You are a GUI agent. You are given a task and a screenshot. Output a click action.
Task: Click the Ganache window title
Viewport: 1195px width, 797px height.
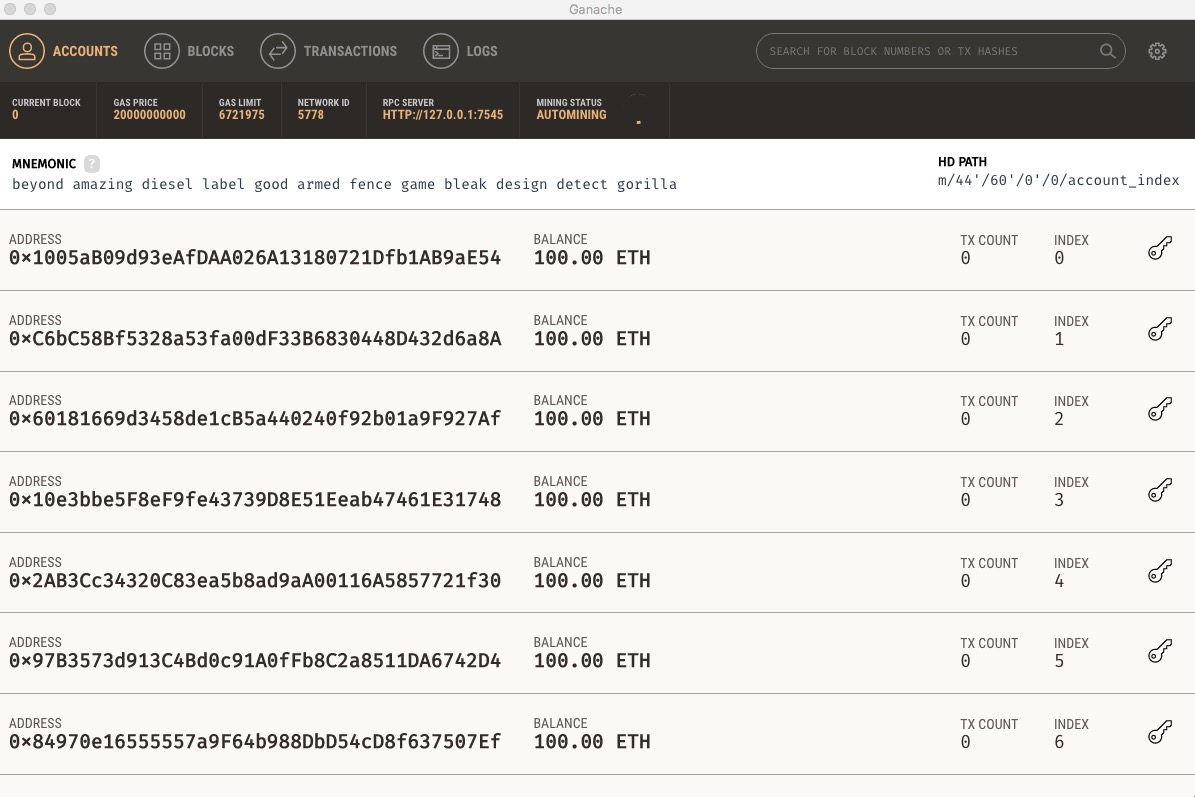(x=596, y=9)
